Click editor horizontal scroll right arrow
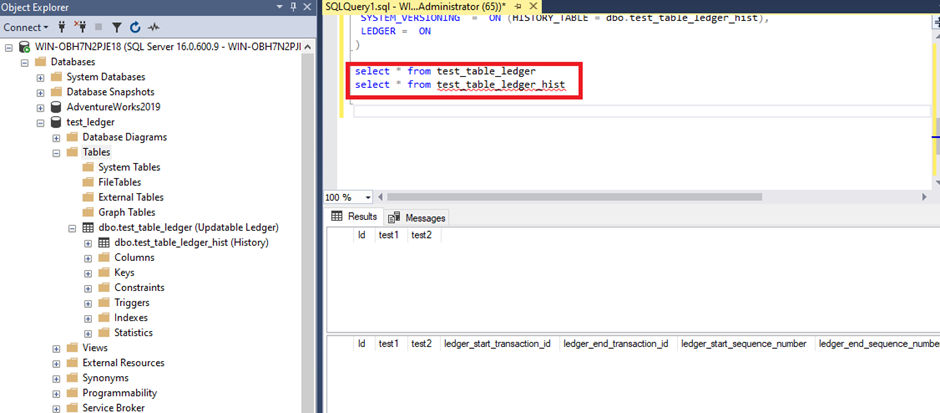940x413 pixels. click(924, 197)
